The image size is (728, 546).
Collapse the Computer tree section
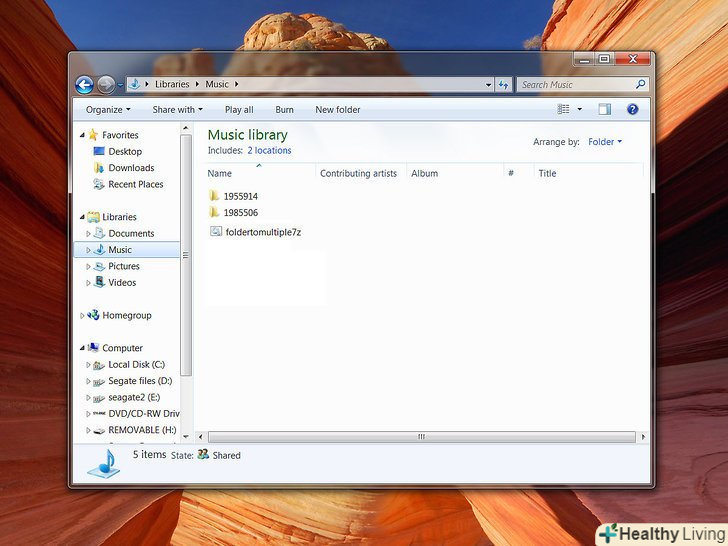coord(81,348)
